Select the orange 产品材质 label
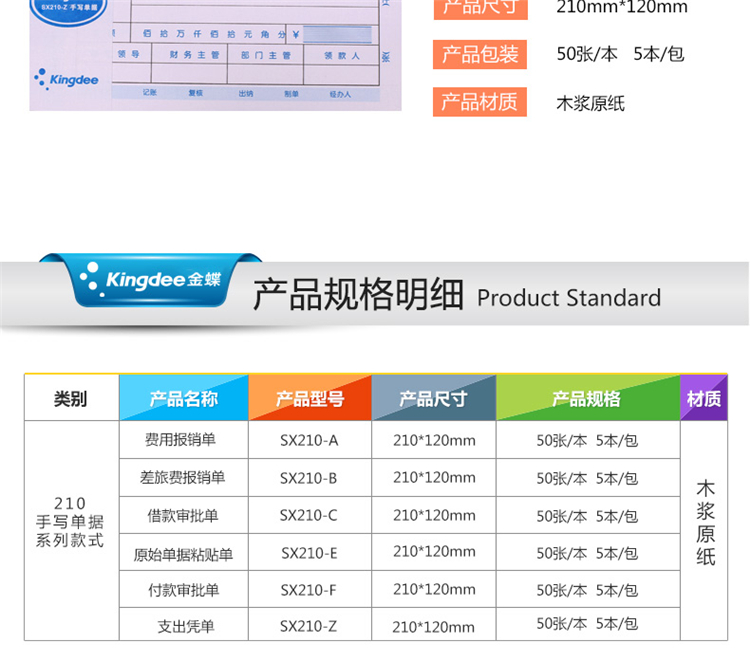This screenshot has width=750, height=660. [480, 101]
